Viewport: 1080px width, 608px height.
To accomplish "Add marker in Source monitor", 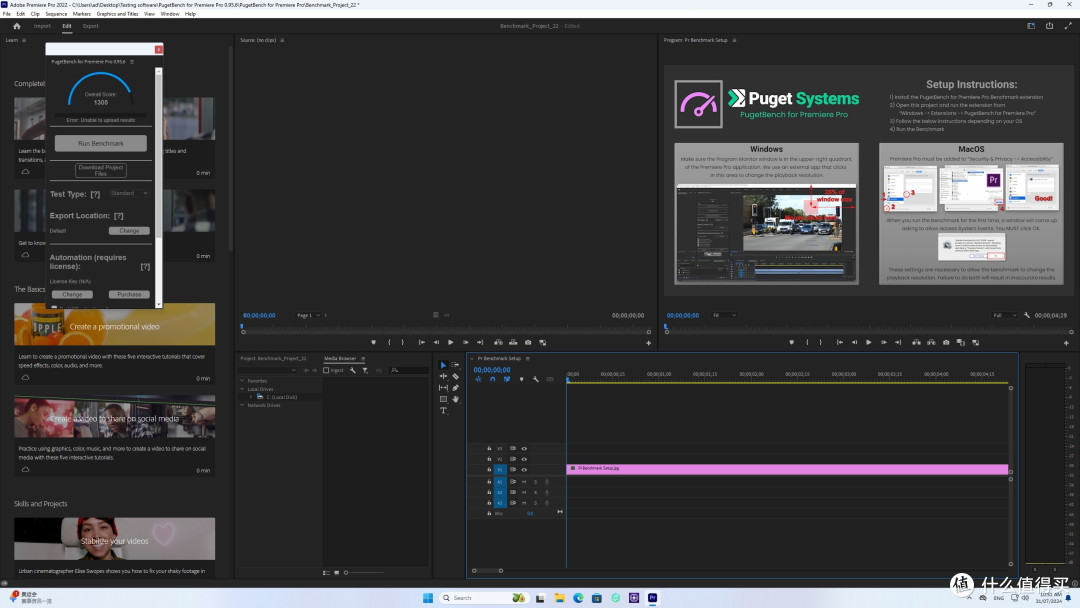I will click(373, 342).
